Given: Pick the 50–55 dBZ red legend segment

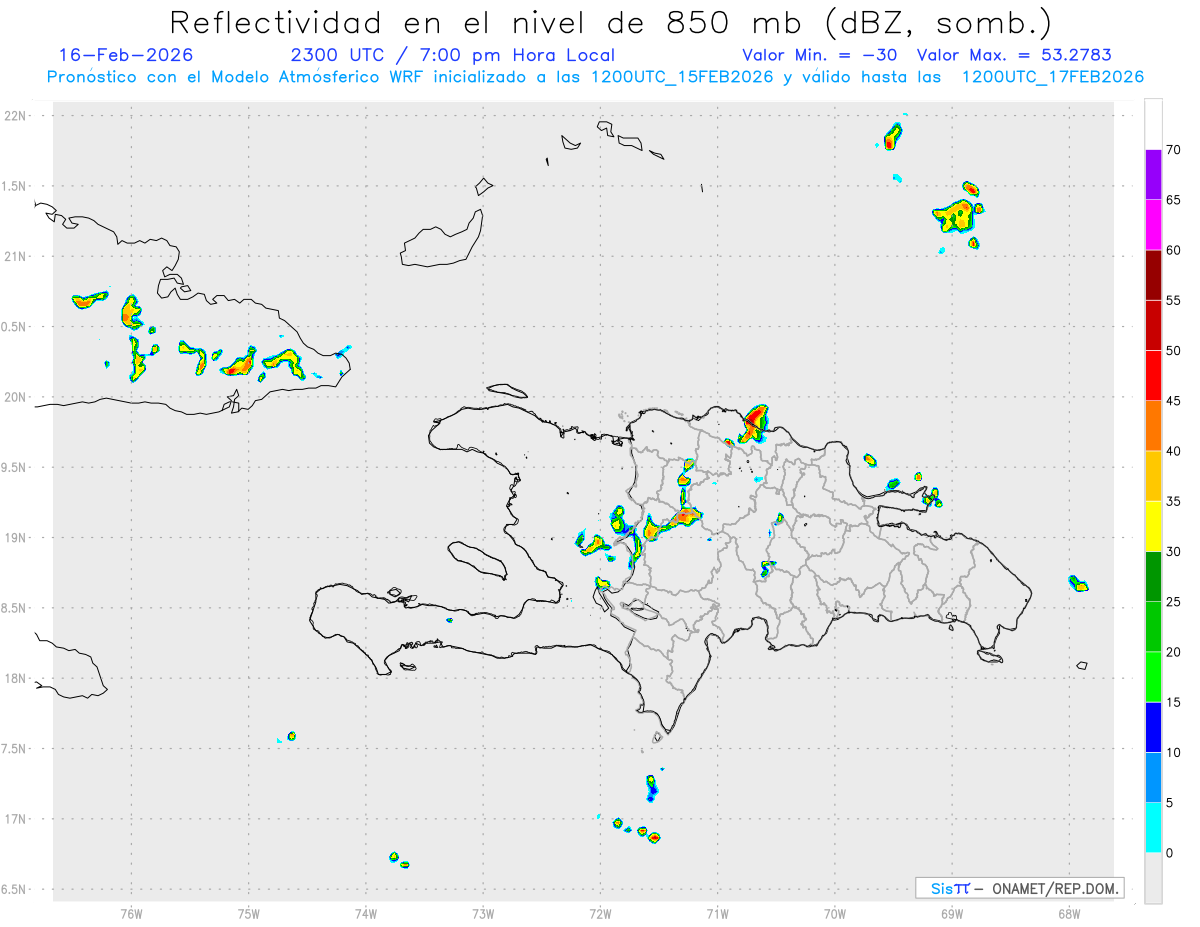Looking at the screenshot, I should [1153, 325].
